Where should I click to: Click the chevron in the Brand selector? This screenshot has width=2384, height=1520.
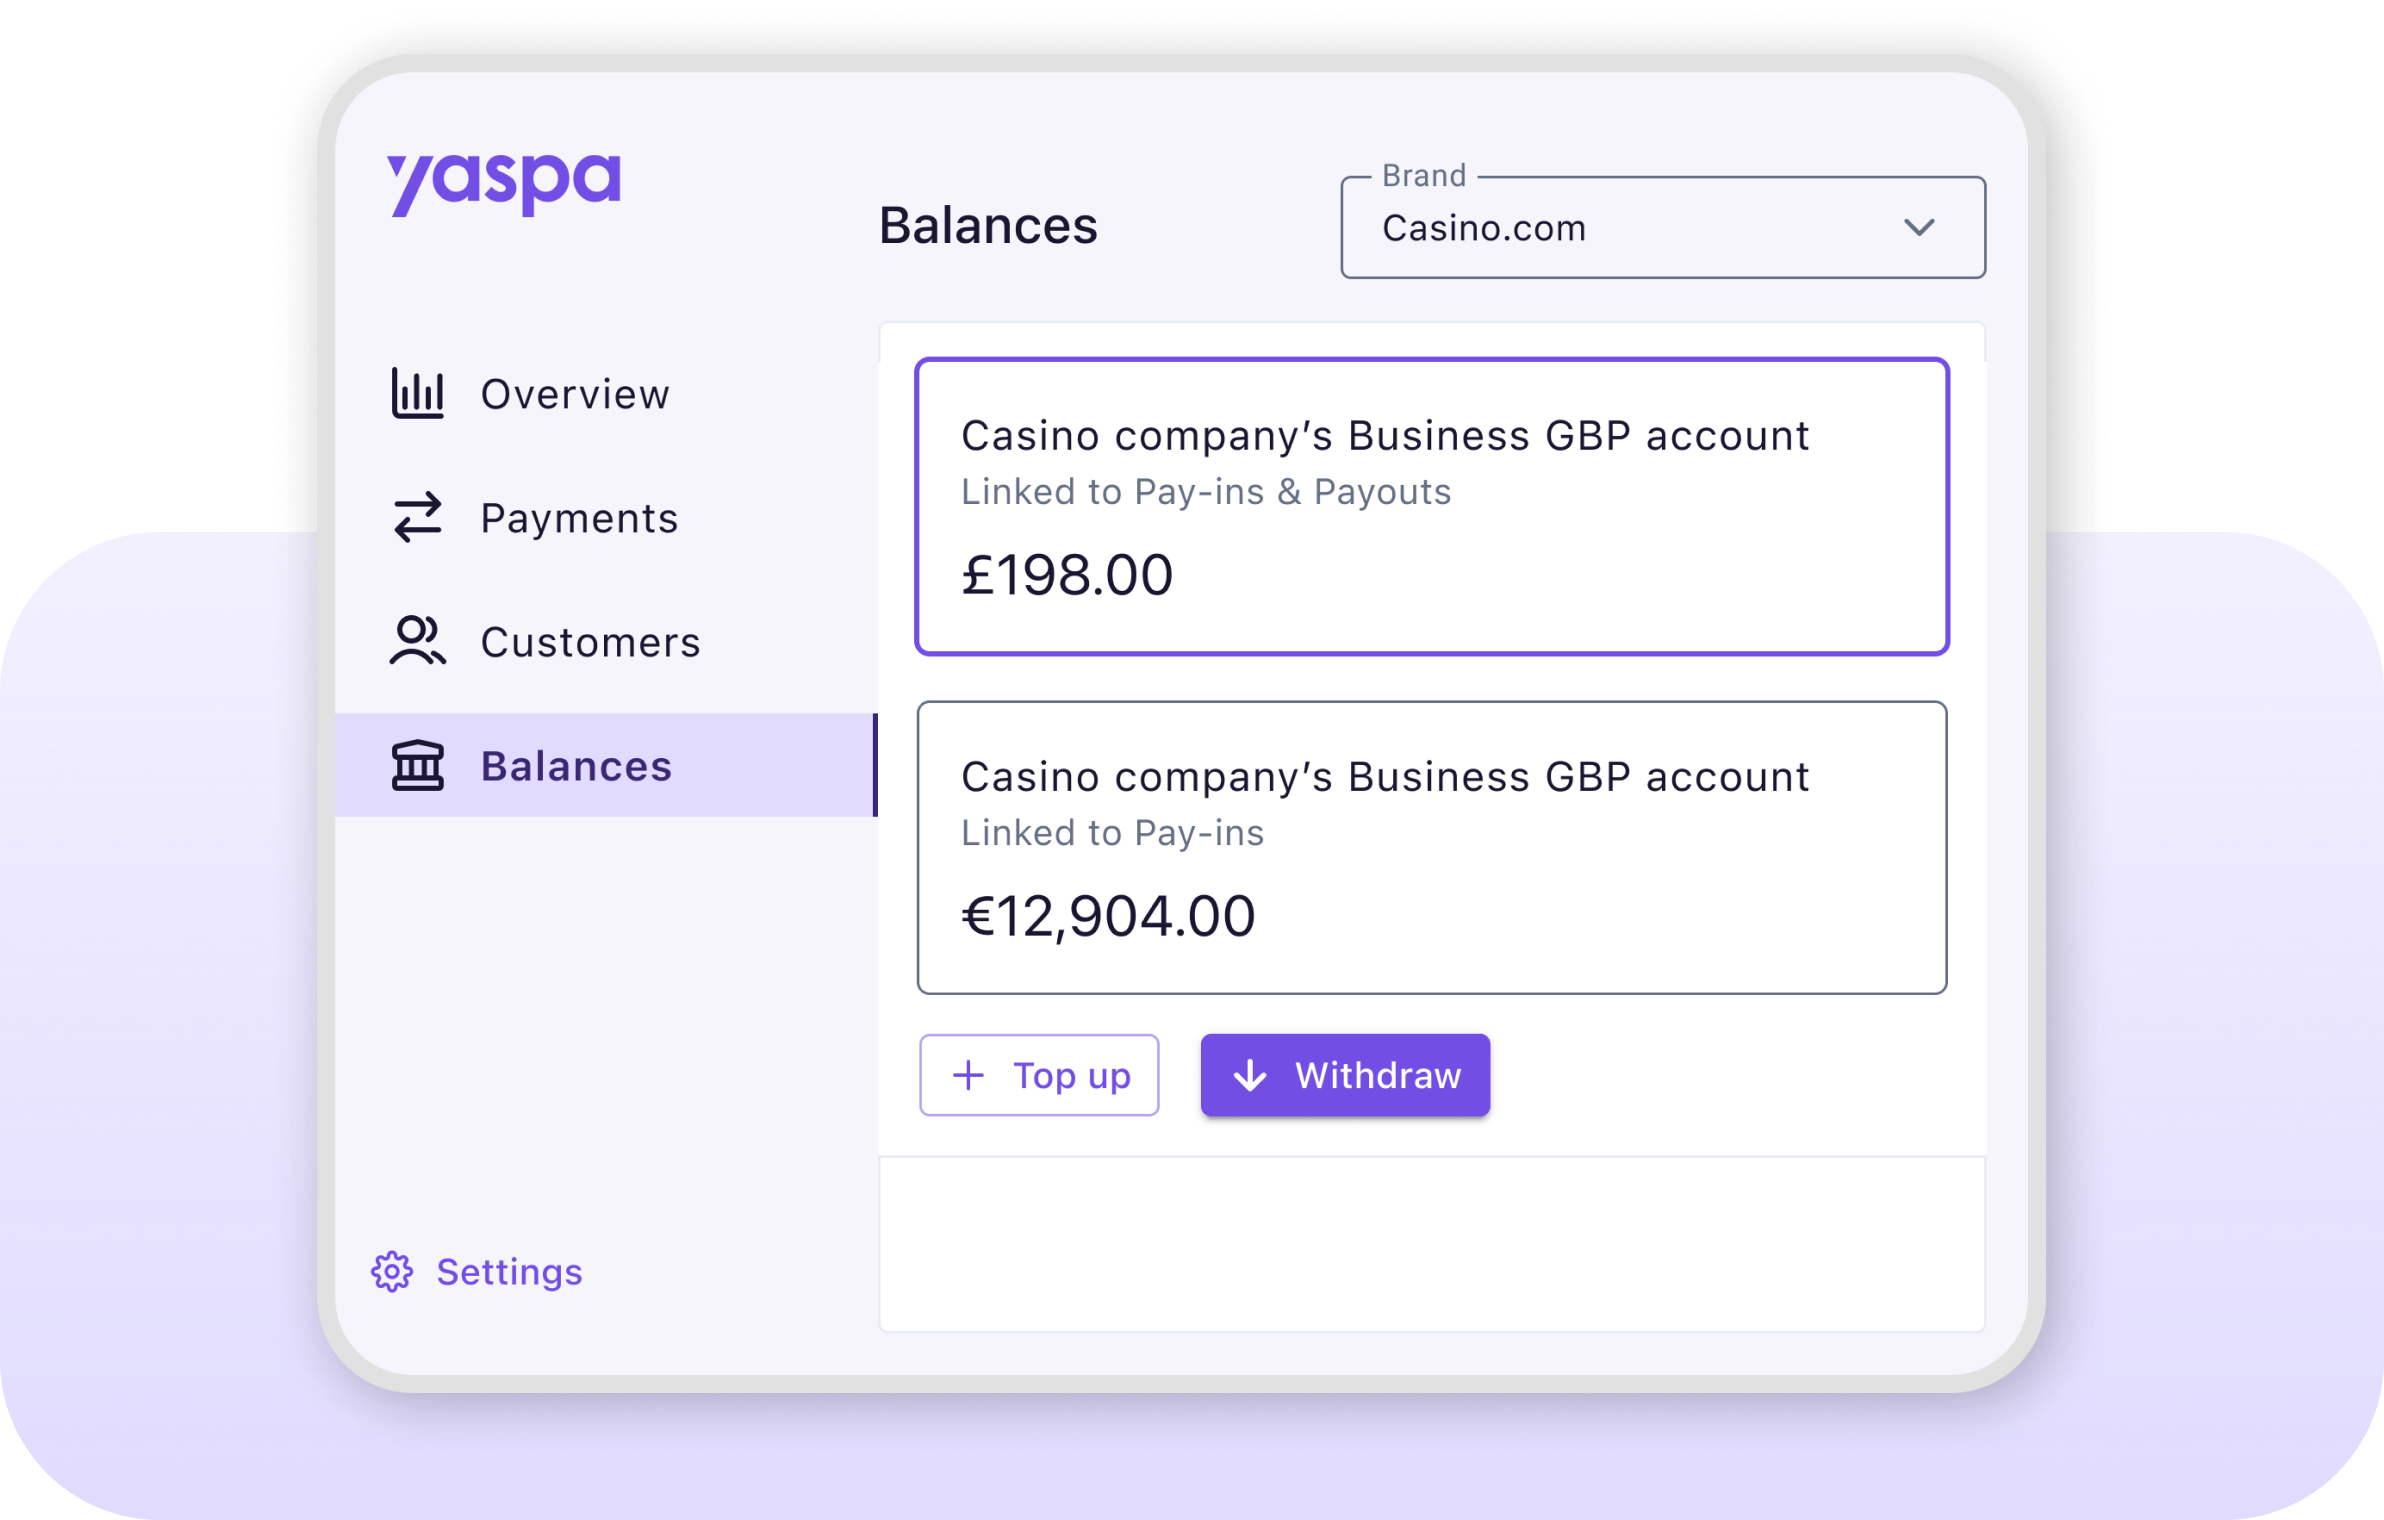point(1919,227)
